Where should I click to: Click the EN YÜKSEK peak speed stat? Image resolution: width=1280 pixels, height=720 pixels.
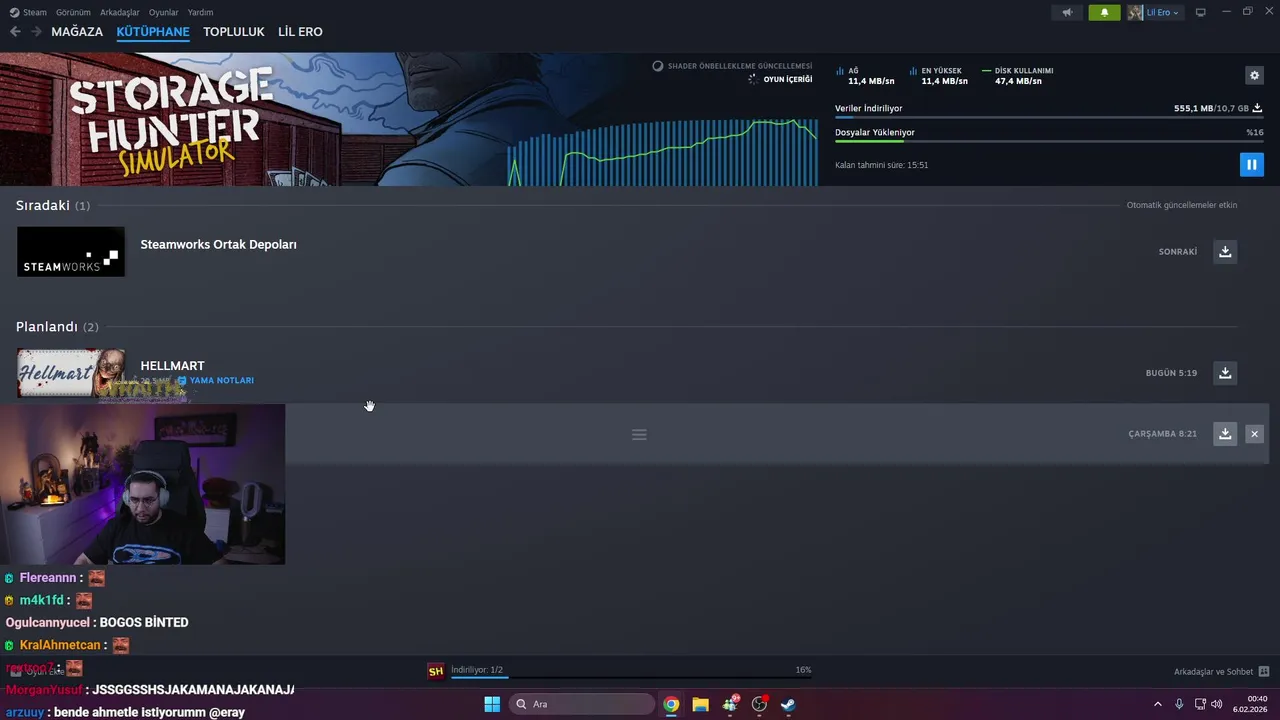pos(939,76)
